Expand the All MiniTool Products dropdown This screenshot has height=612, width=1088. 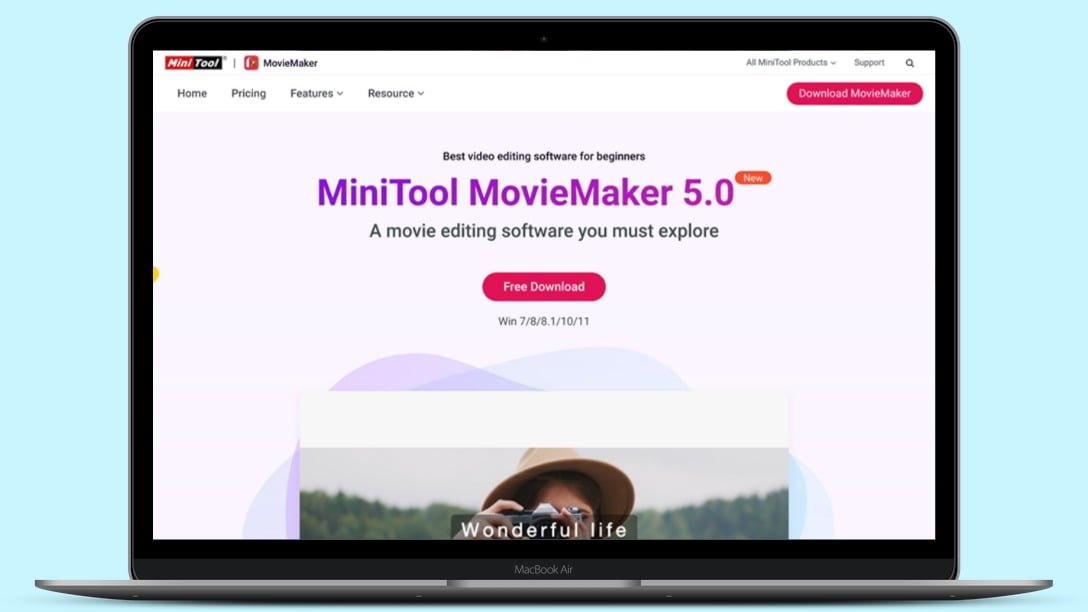click(x=789, y=62)
